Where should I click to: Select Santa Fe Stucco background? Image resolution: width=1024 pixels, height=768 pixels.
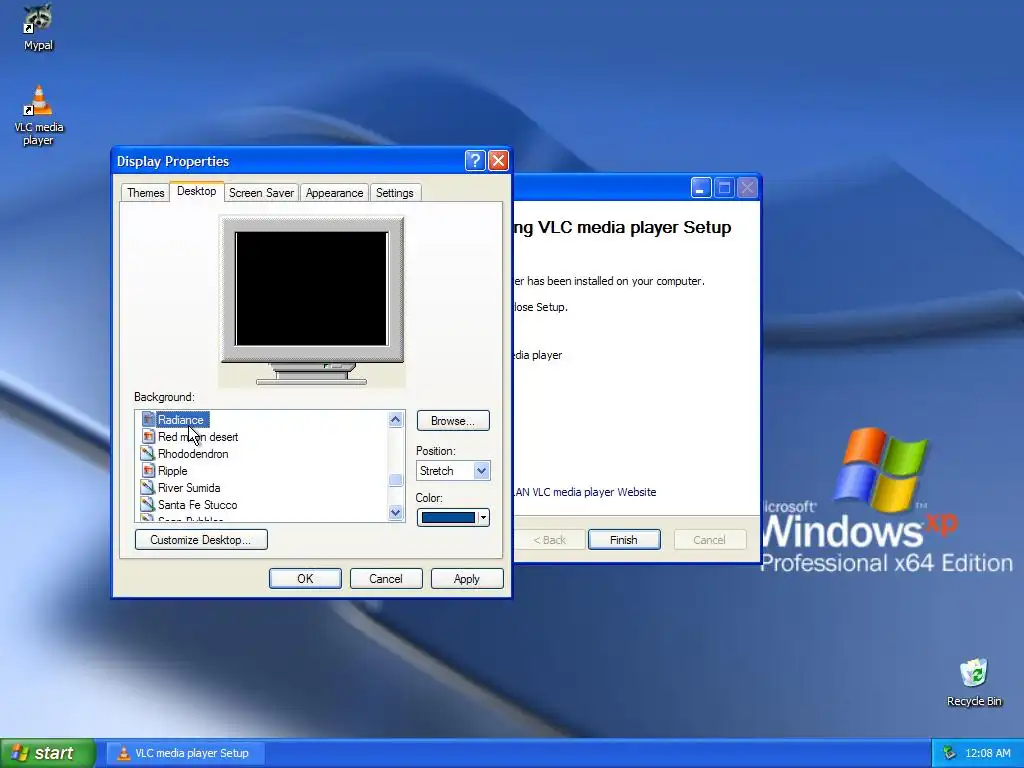pos(197,504)
